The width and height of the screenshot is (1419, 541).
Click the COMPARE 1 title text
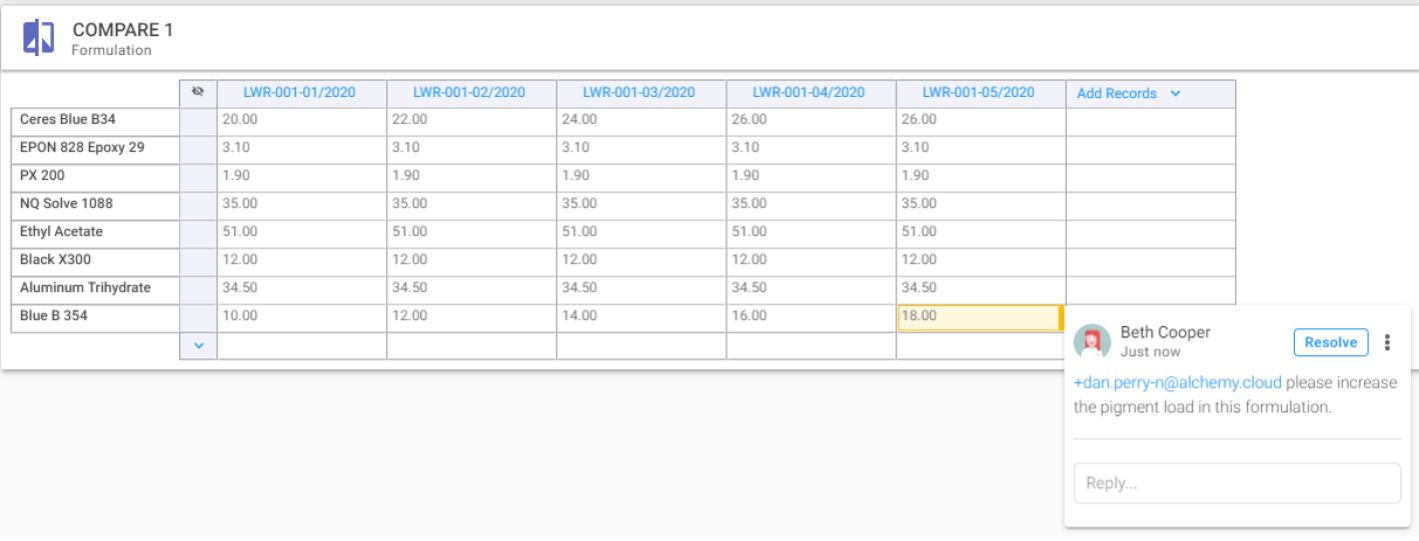pyautogui.click(x=123, y=30)
